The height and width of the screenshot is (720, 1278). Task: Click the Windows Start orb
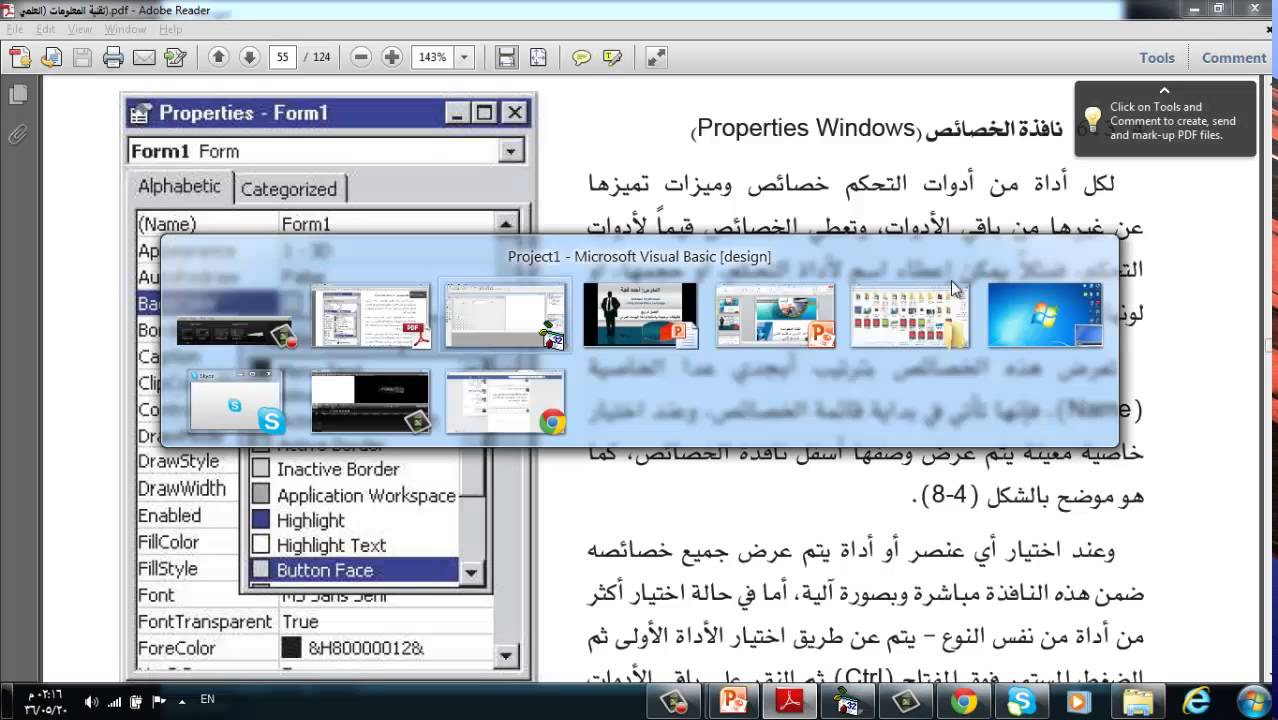tap(1253, 700)
